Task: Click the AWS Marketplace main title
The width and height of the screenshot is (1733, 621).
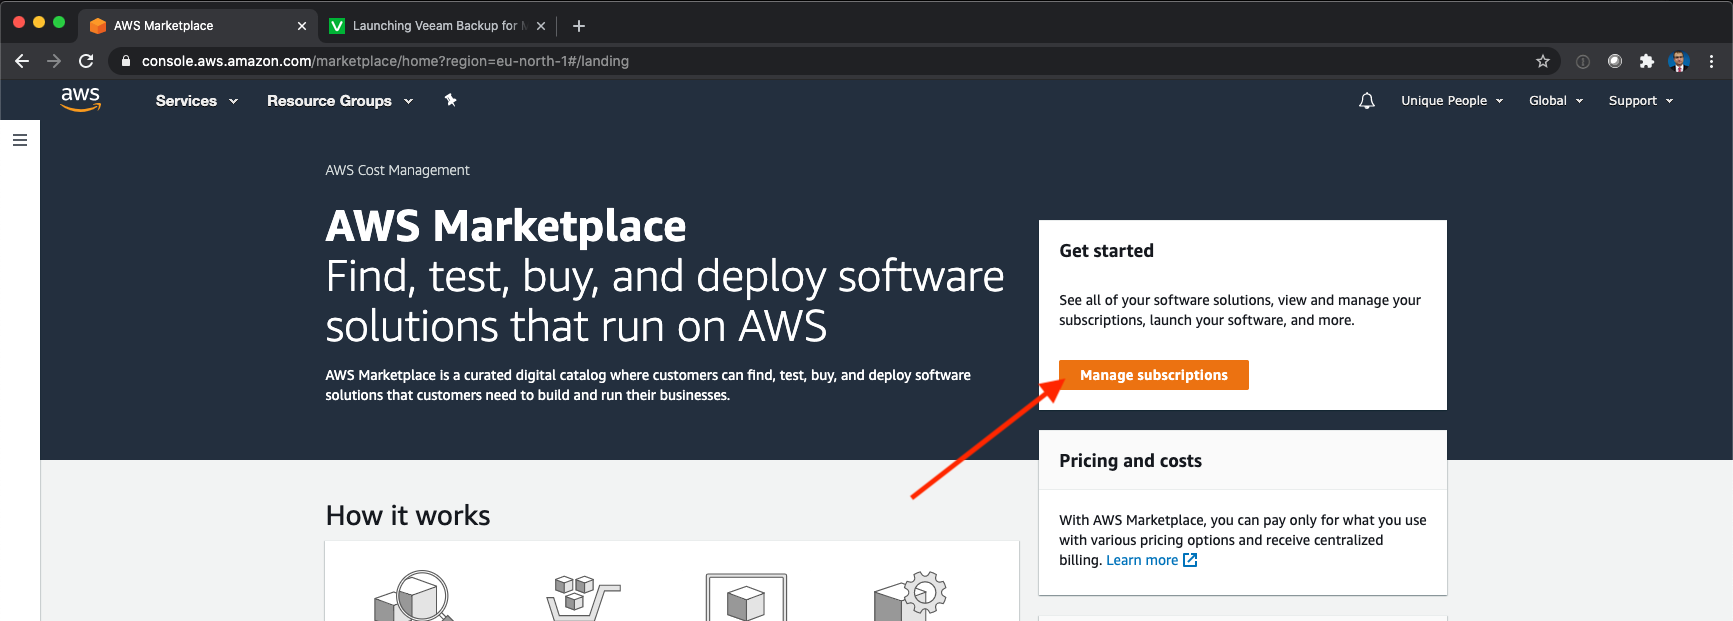Action: pos(506,226)
